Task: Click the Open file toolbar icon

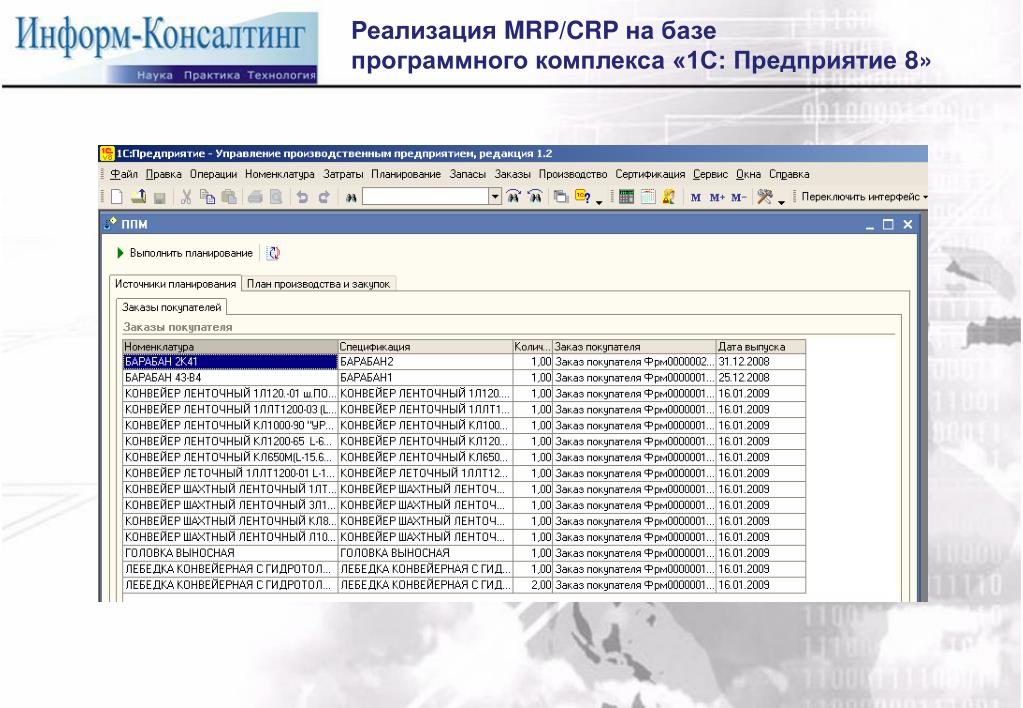Action: [138, 196]
